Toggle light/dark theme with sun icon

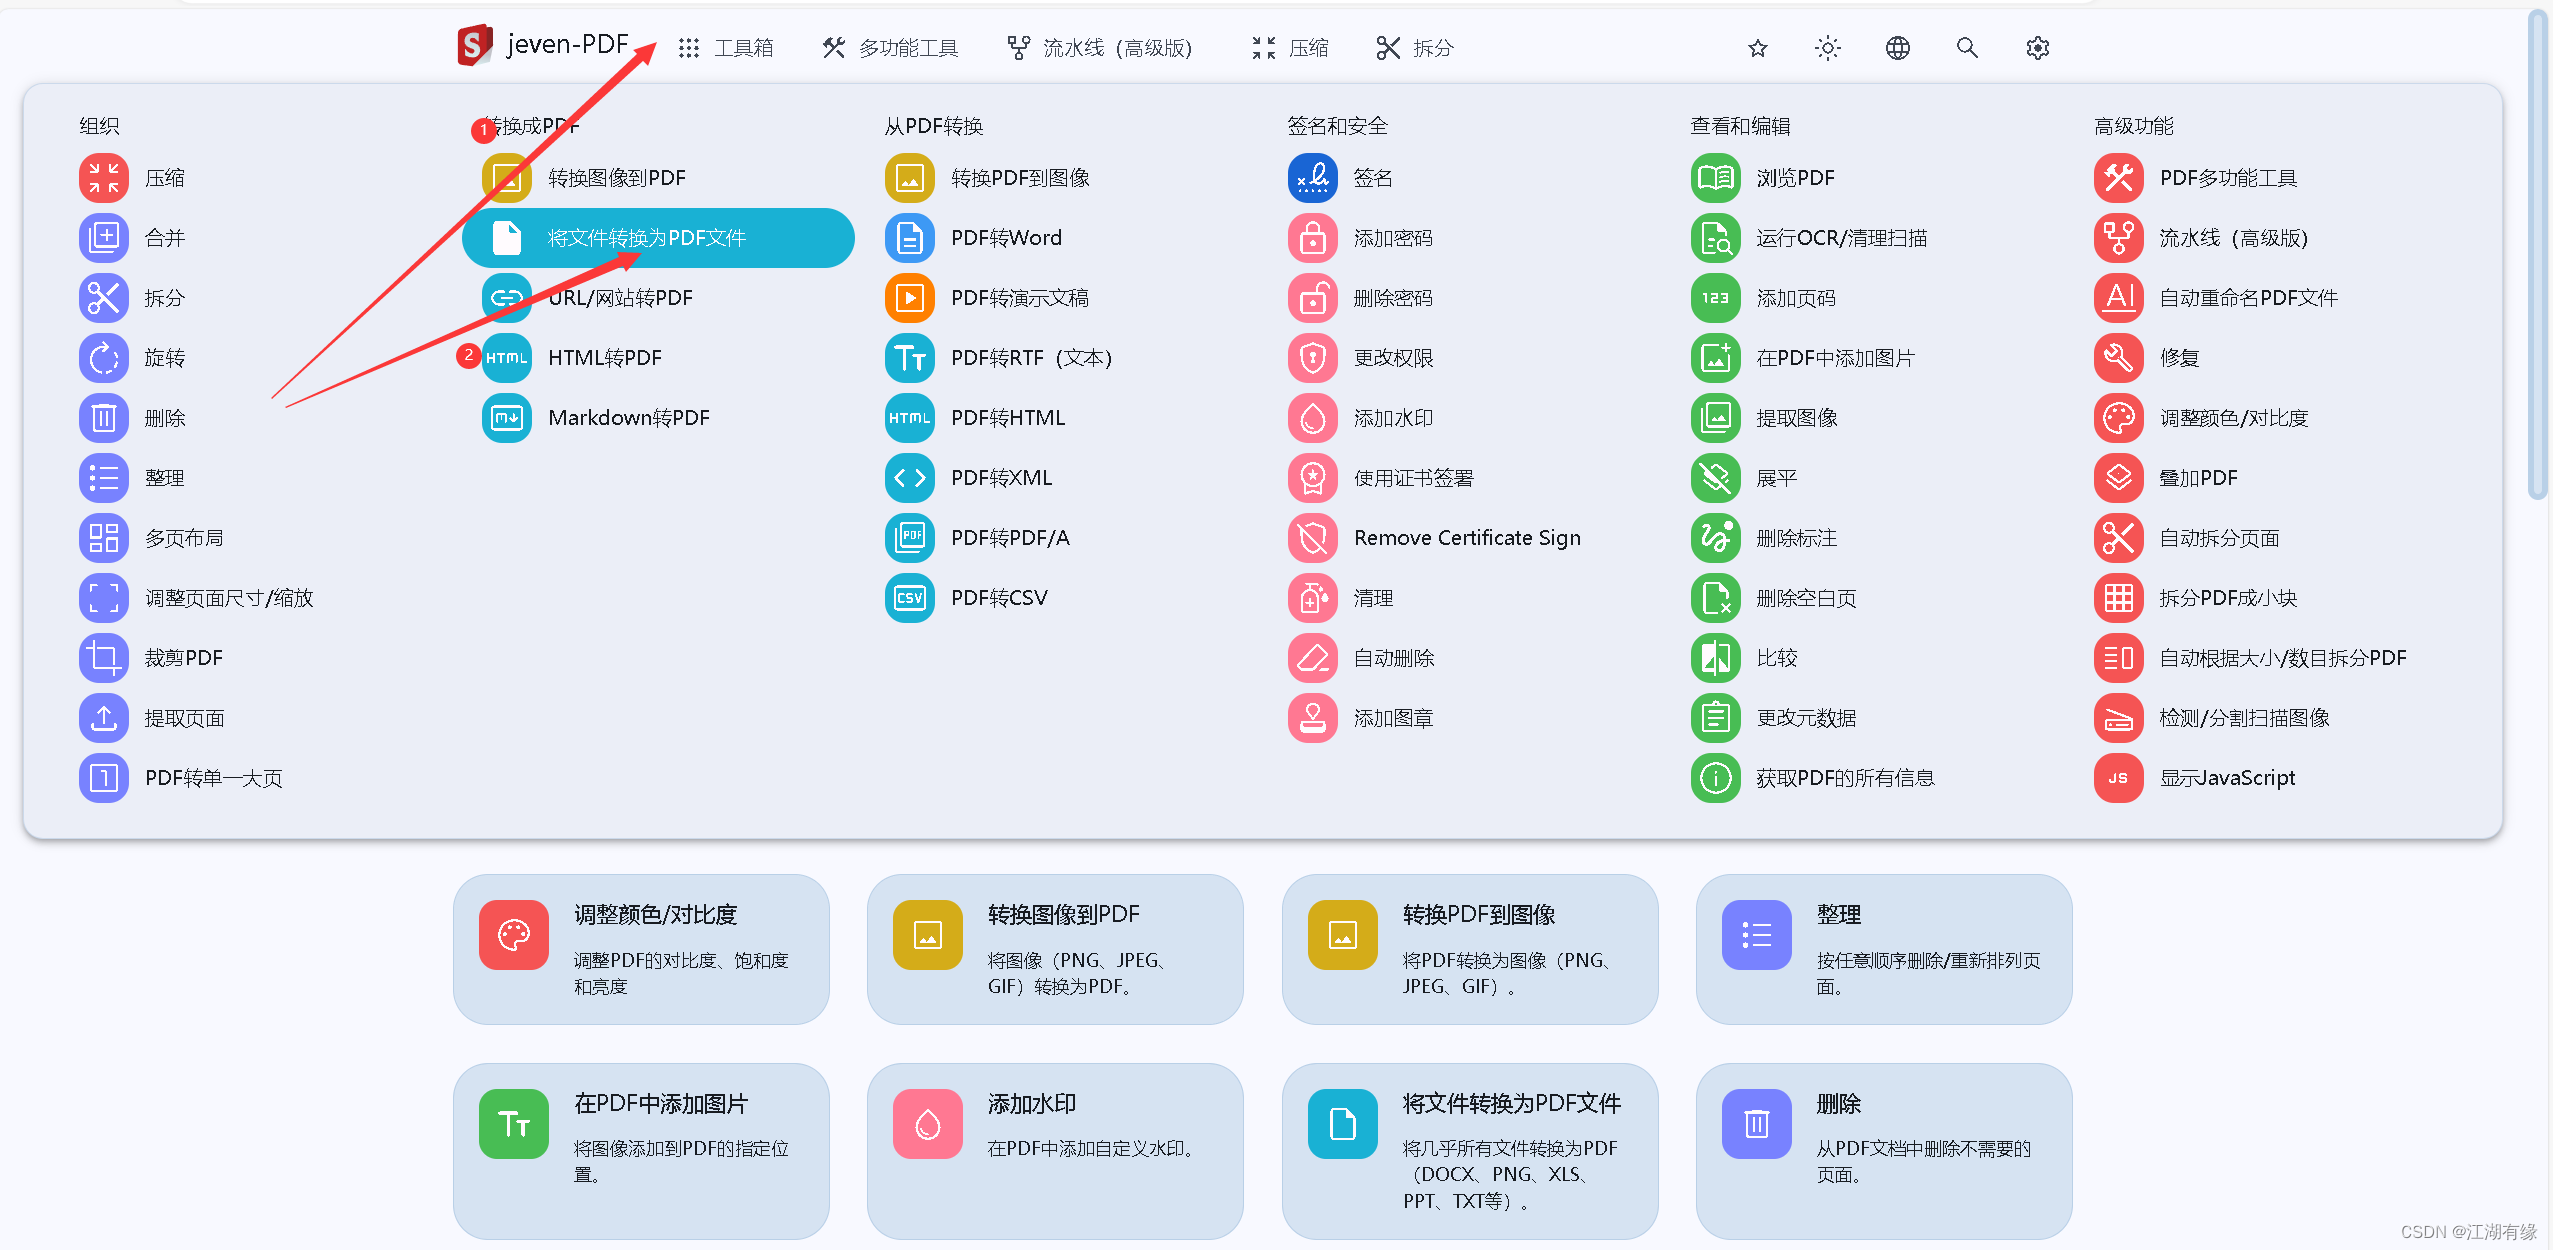pos(1827,47)
